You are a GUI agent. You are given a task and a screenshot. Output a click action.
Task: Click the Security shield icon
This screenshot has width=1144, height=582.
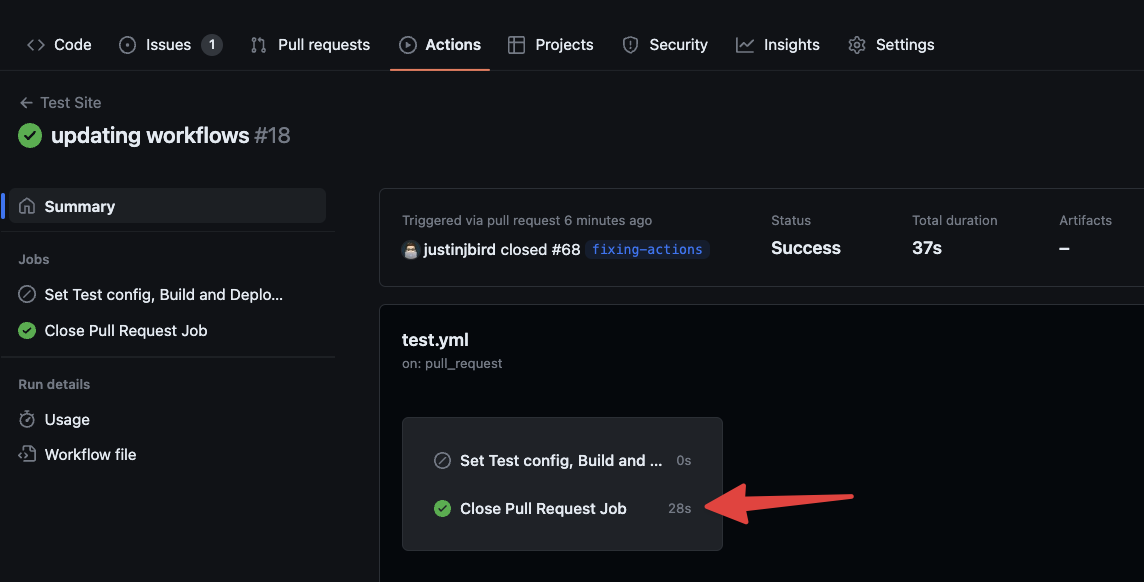(630, 44)
